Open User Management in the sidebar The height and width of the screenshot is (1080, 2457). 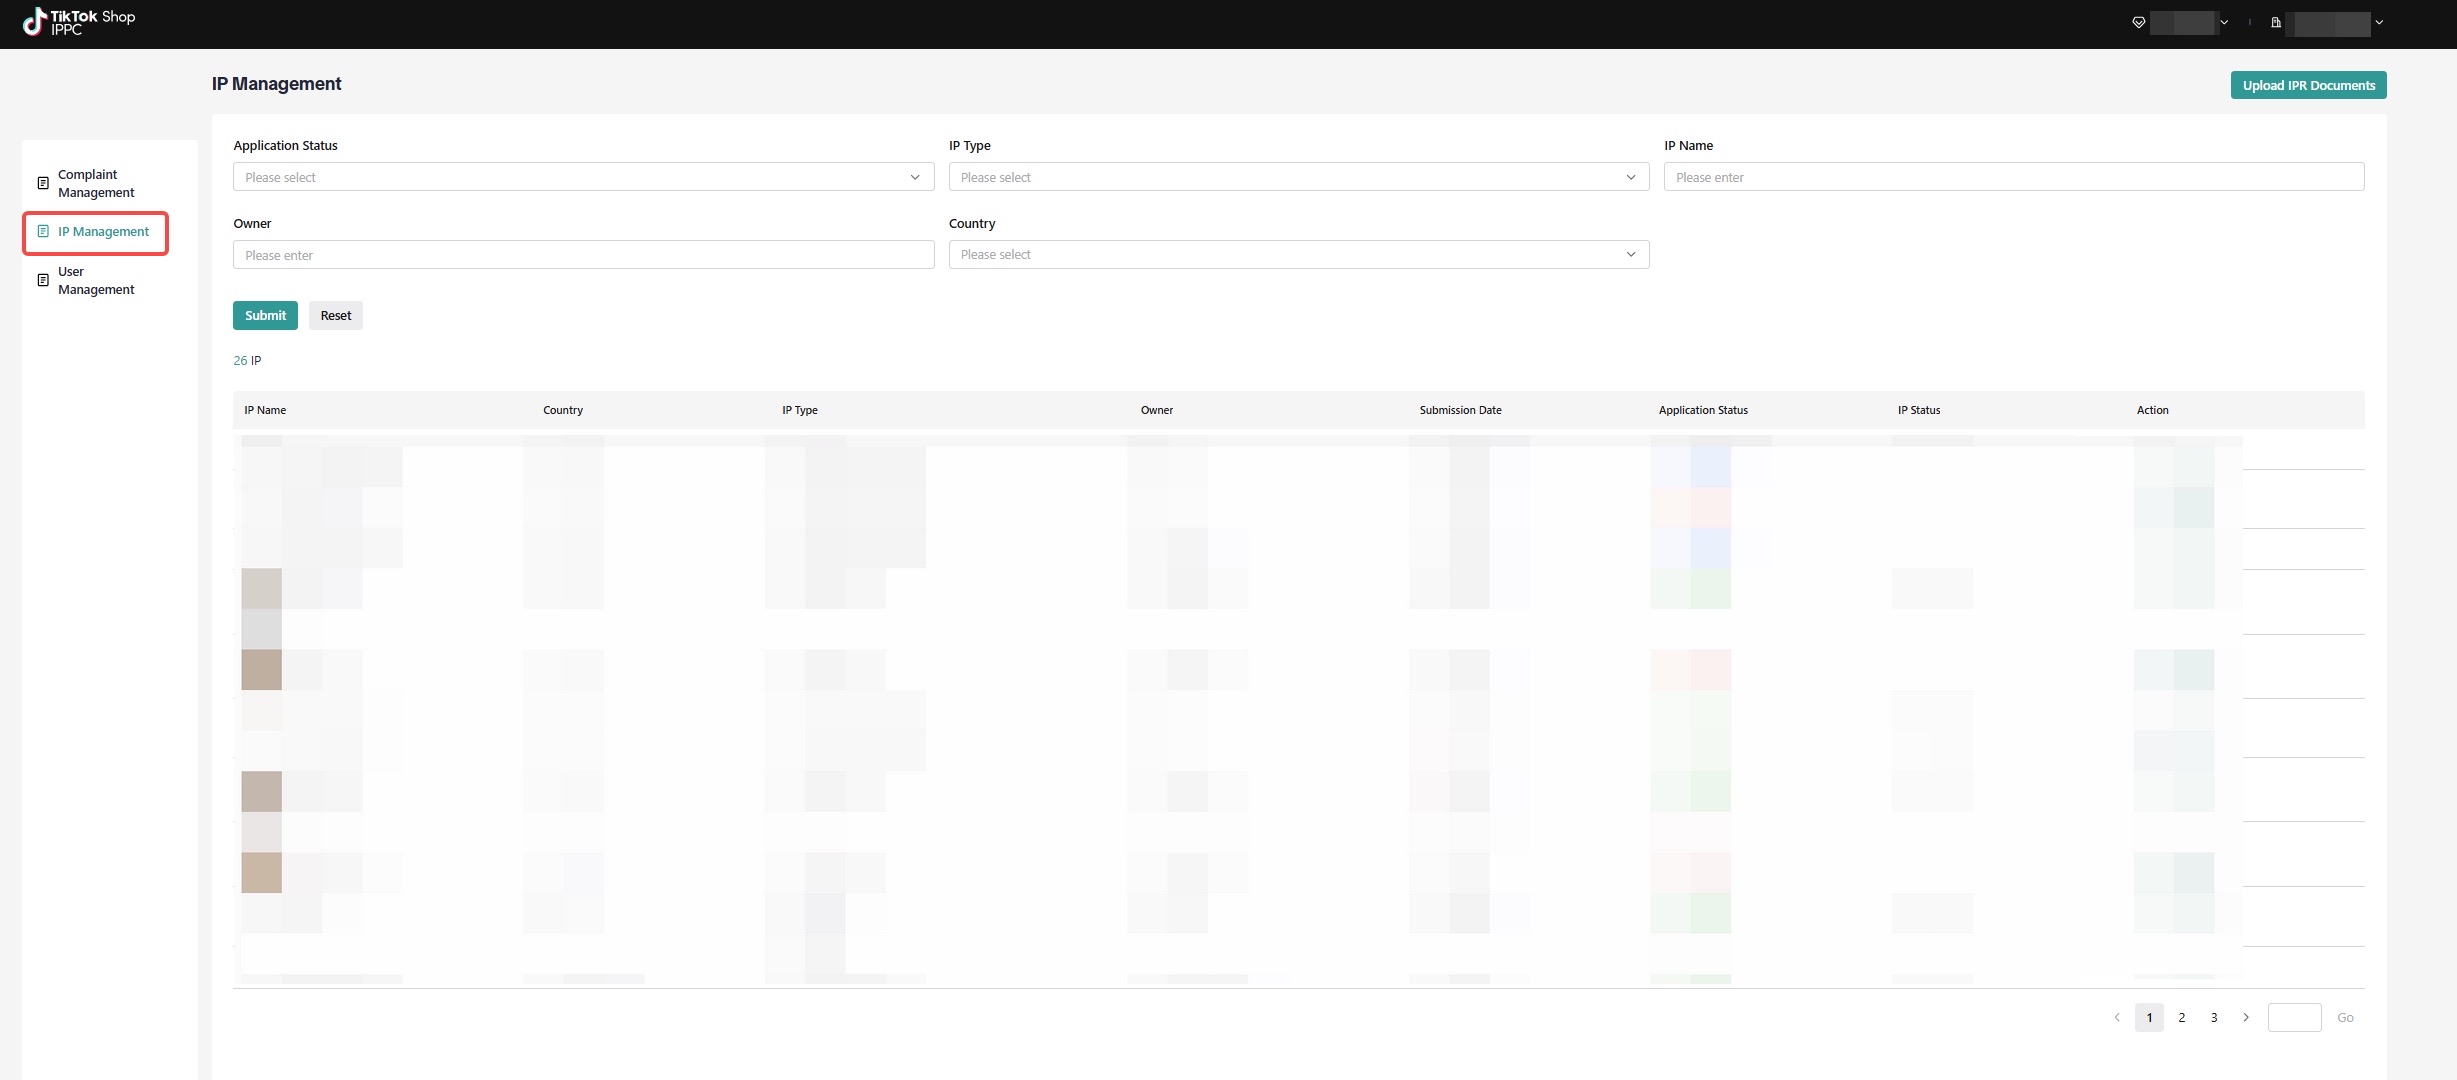click(x=96, y=280)
